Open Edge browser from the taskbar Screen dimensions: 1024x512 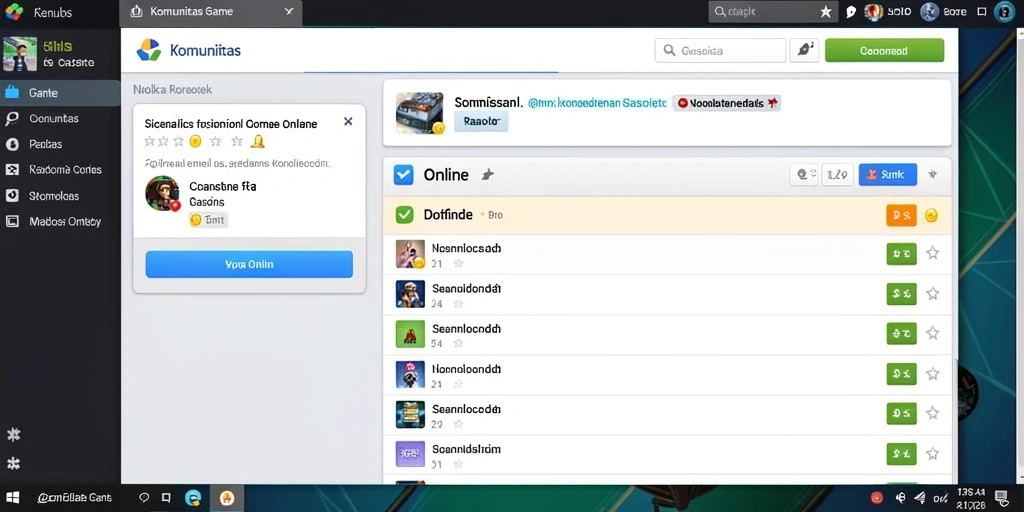pos(193,498)
